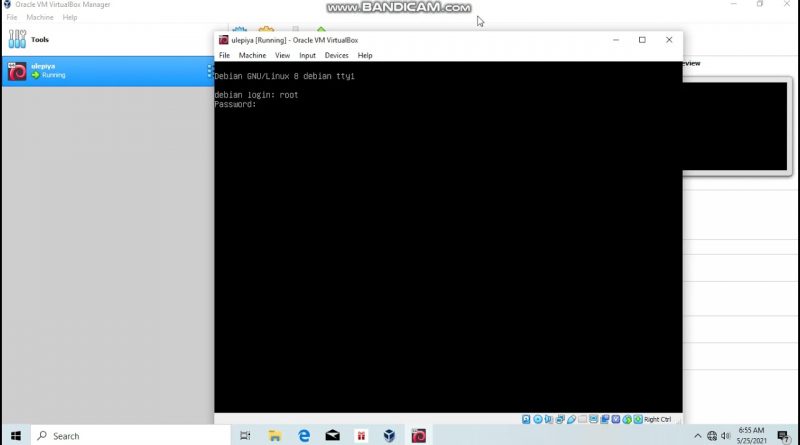Click the taskbar Search box
Screen dimensions: 800x445
[130, 436]
